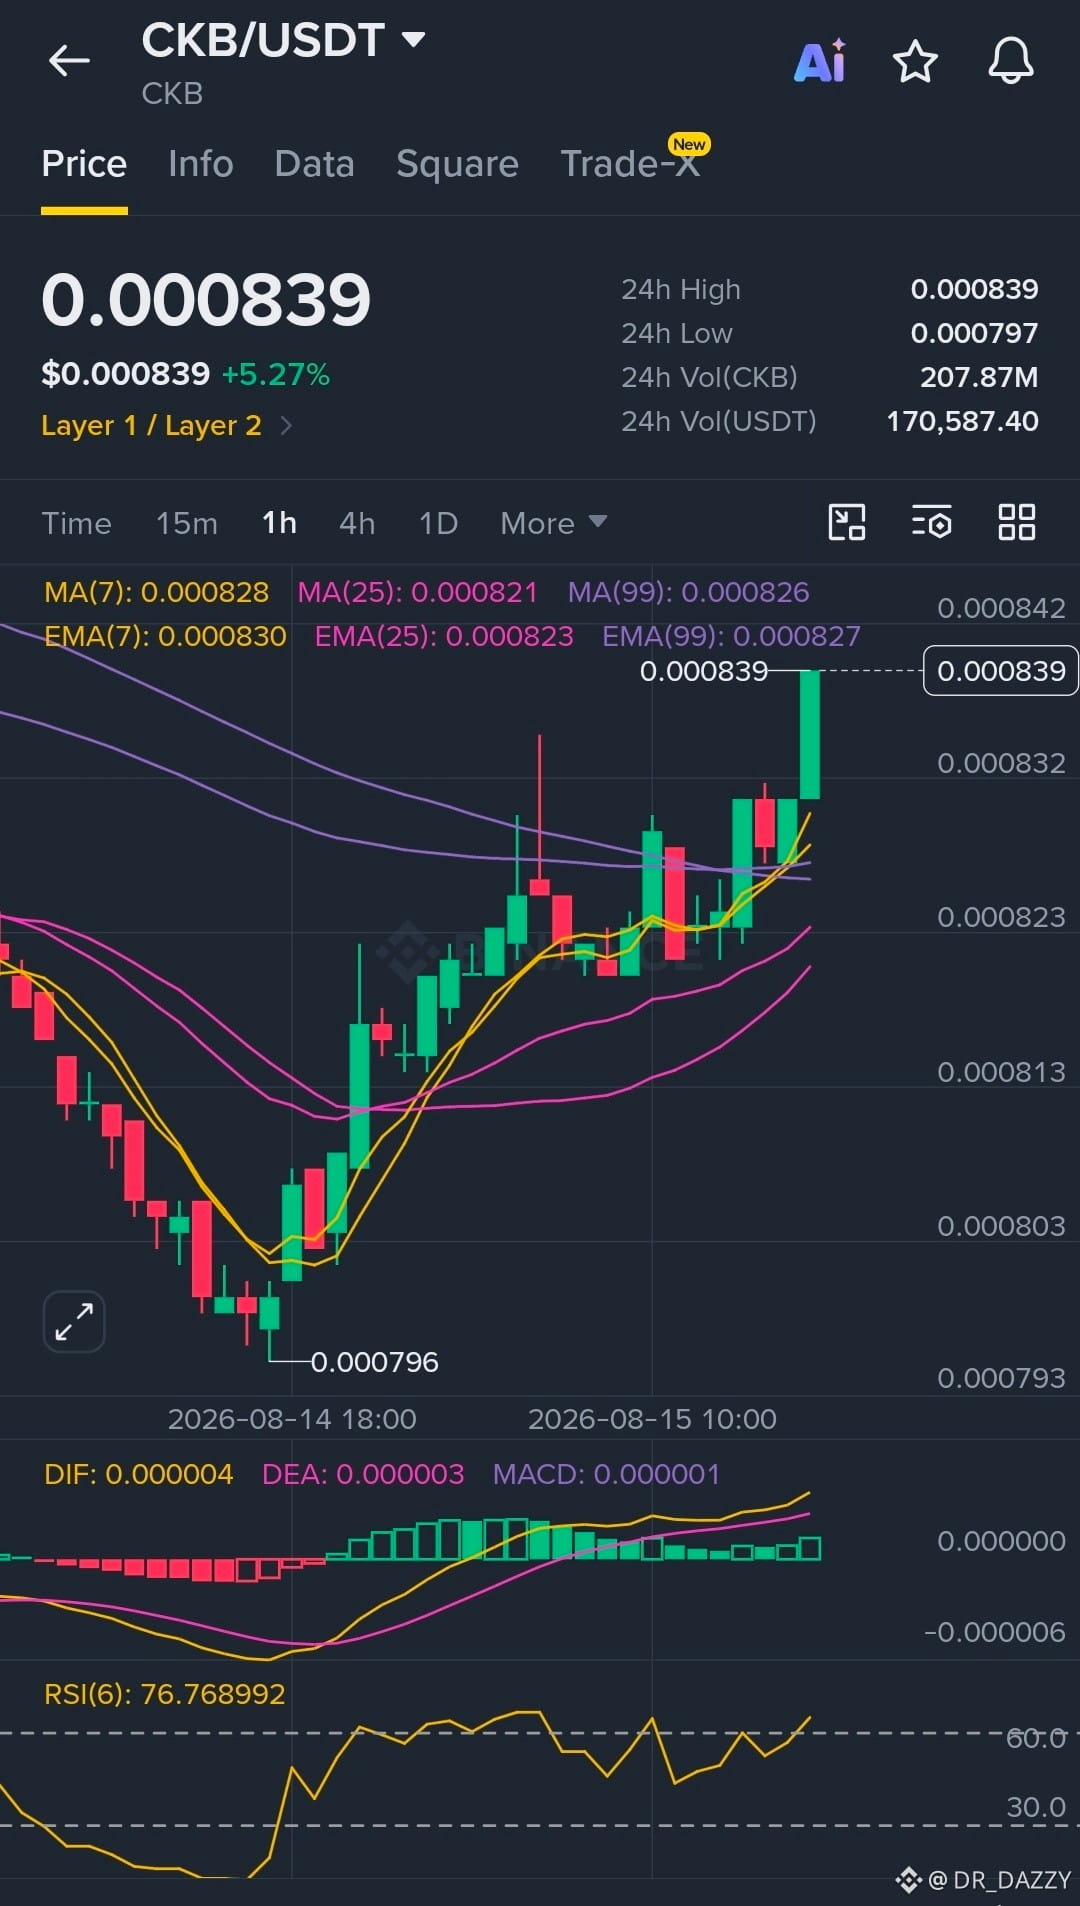
Task: Open chart drawing tools icon
Action: (847, 522)
